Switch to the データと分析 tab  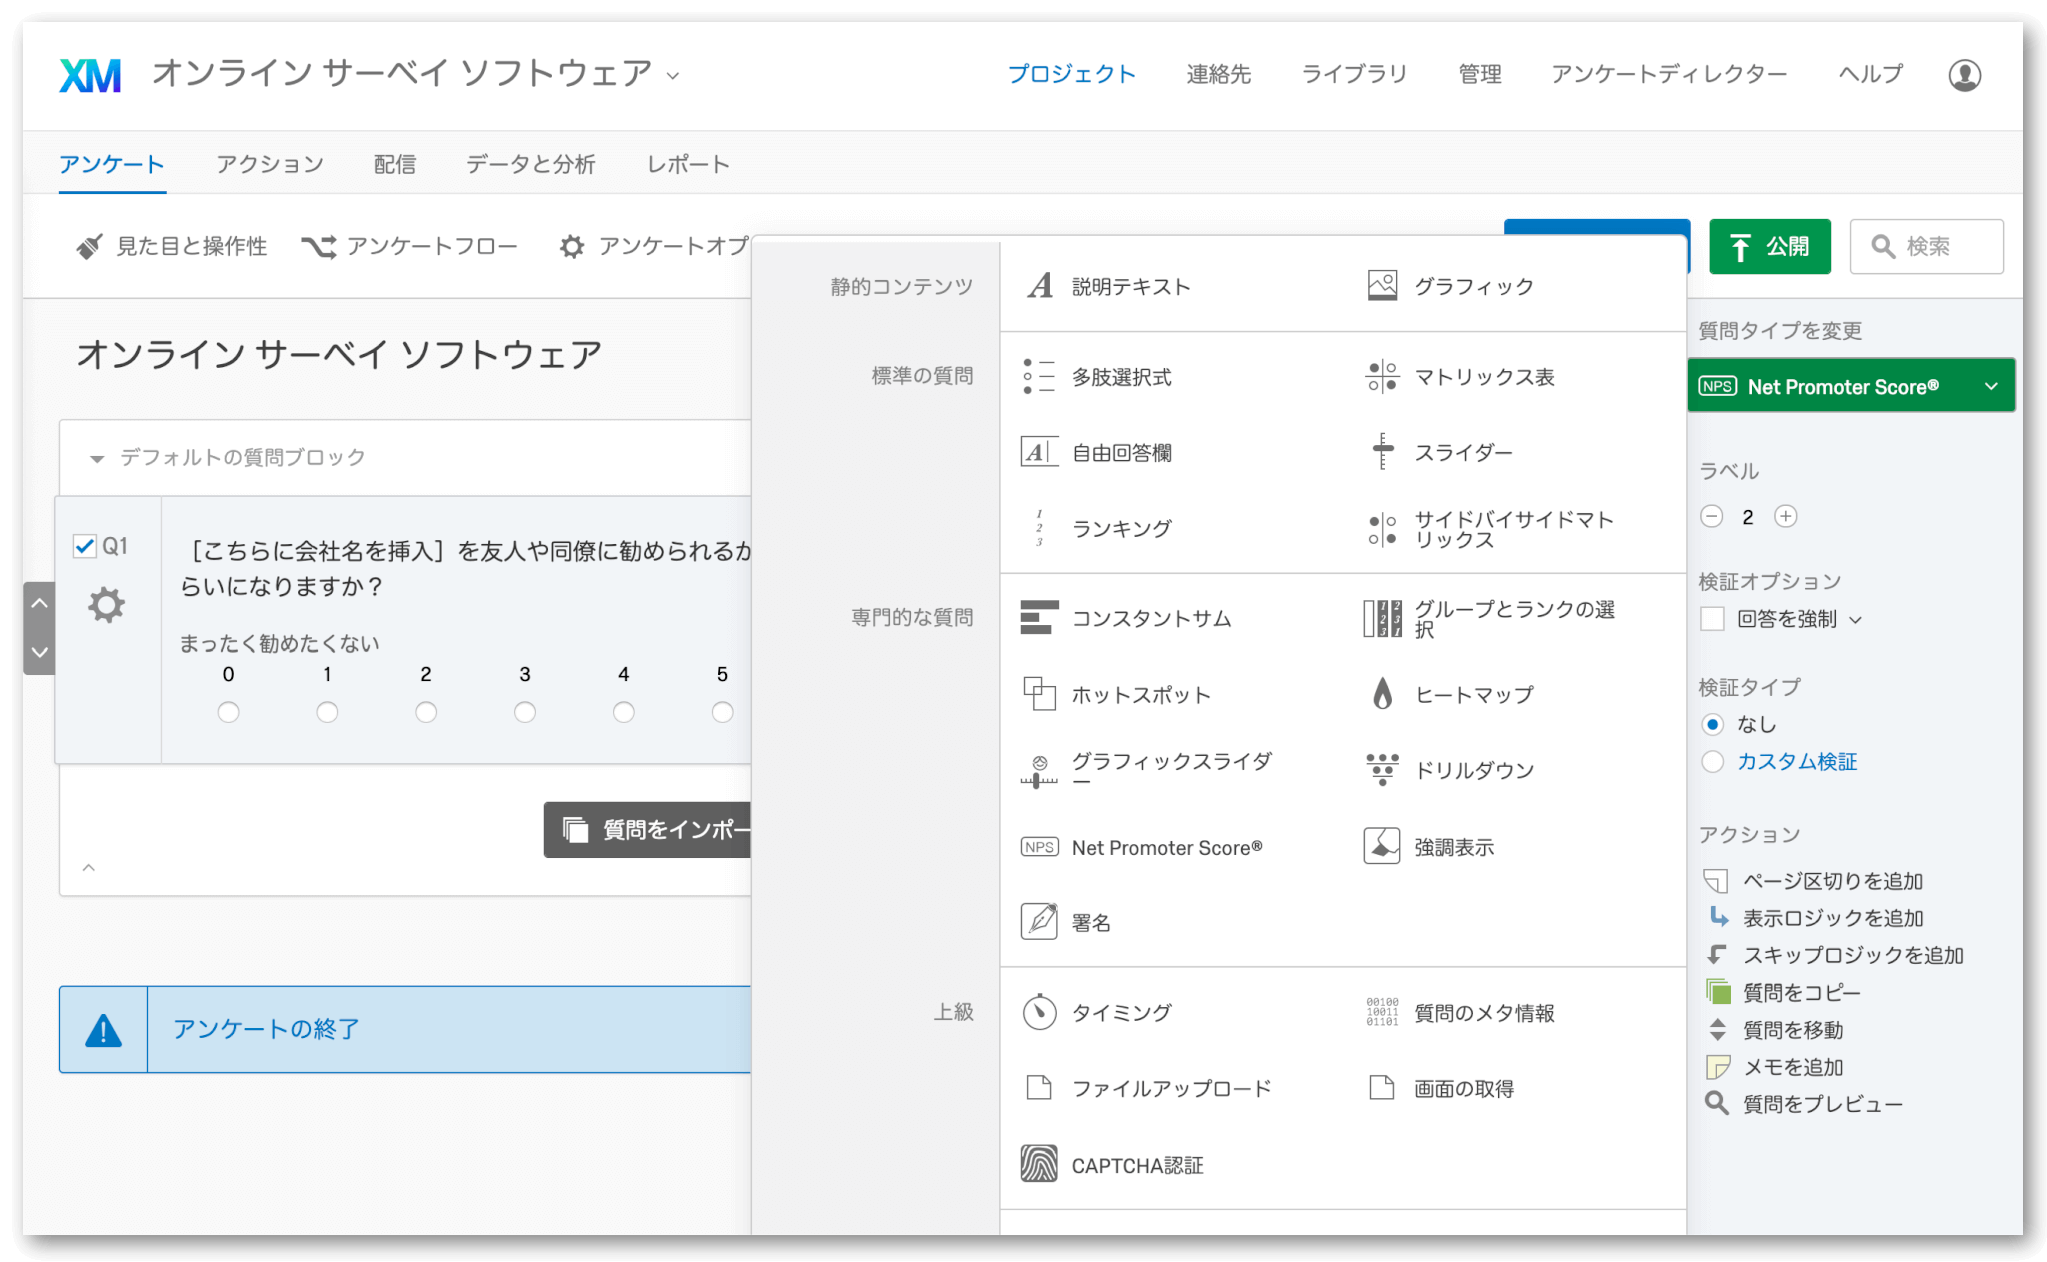531,164
